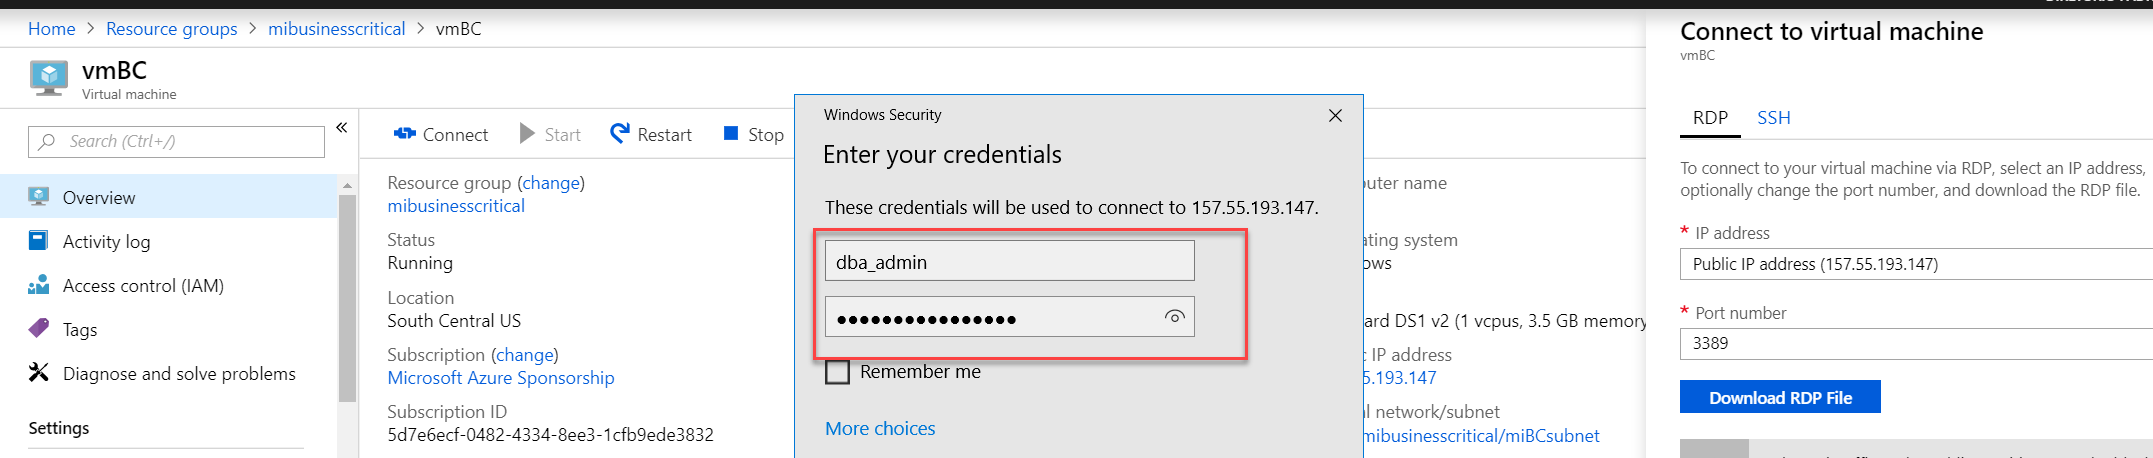Open the More choices link
The width and height of the screenshot is (2153, 458).
pyautogui.click(x=880, y=428)
